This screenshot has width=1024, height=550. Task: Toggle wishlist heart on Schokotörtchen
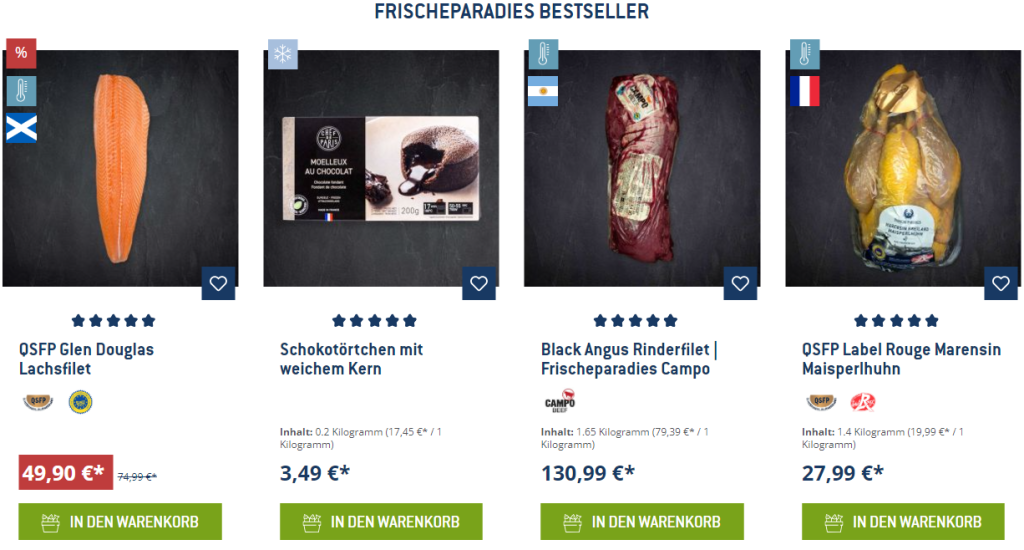(x=479, y=283)
